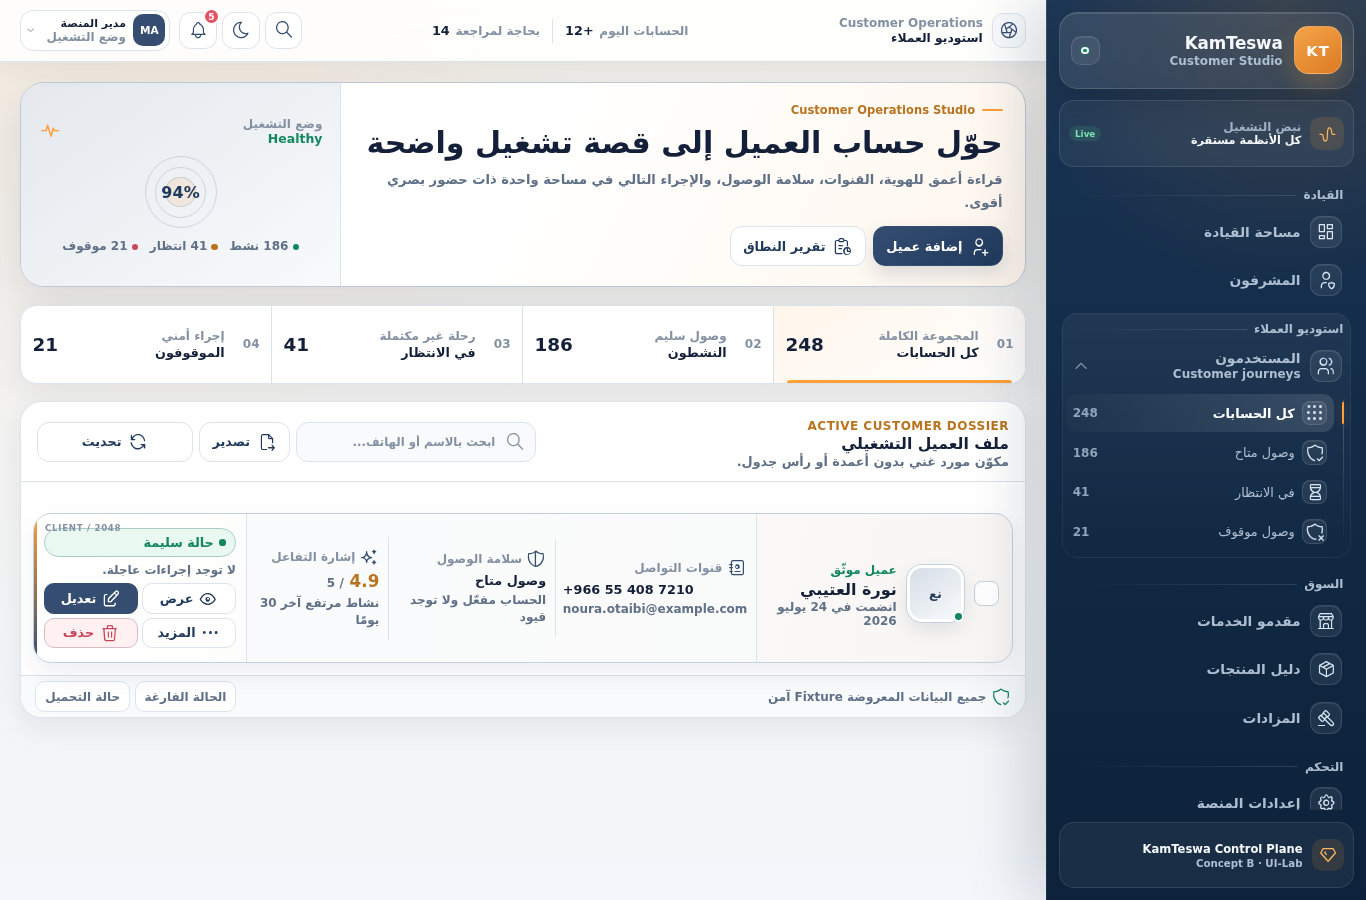Click the Customer Operations aperture icon

click(1009, 30)
